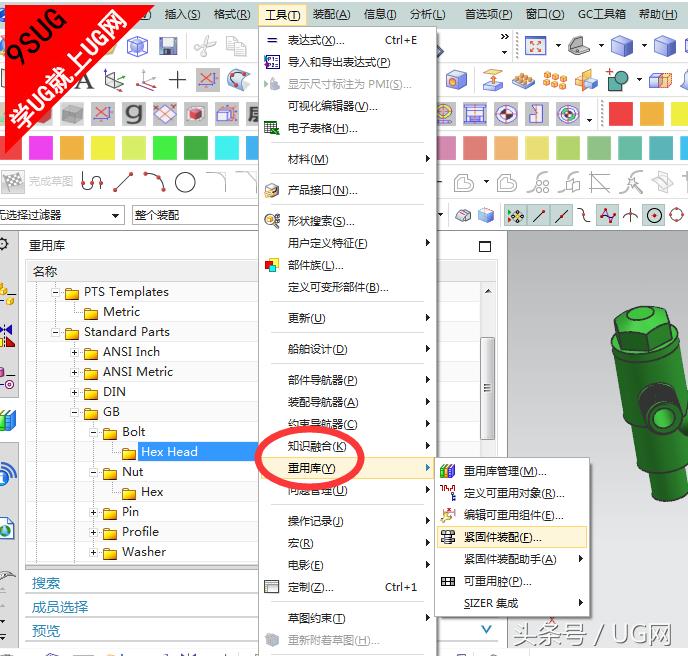The image size is (688, 656).
Task: Expand the Washer folder
Action: [93, 552]
